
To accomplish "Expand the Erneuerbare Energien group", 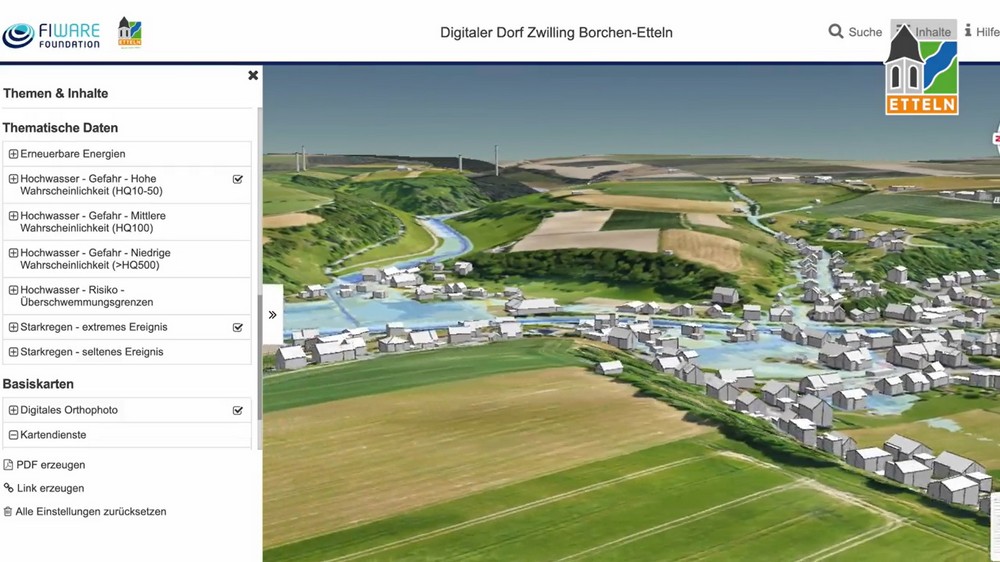I will 13,154.
